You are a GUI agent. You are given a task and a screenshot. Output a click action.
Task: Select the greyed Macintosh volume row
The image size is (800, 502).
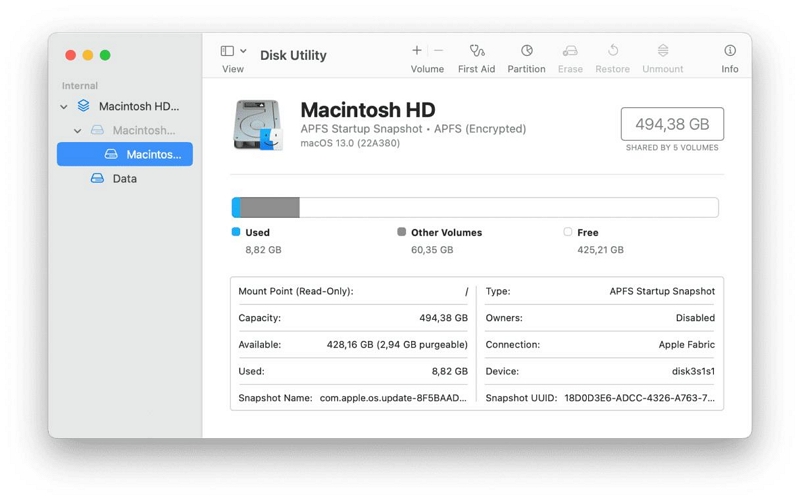[124, 130]
